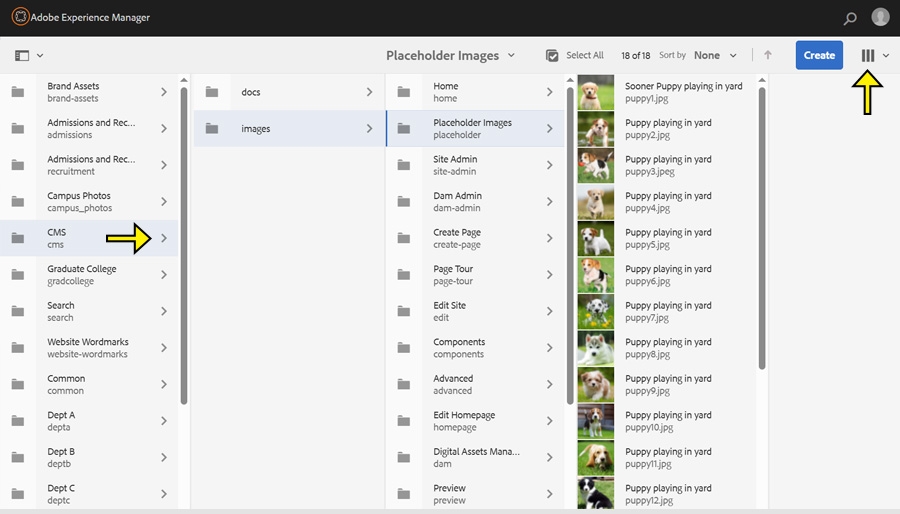Expand the Dept C chevron
Viewport: 900px width, 514px height.
tap(164, 494)
